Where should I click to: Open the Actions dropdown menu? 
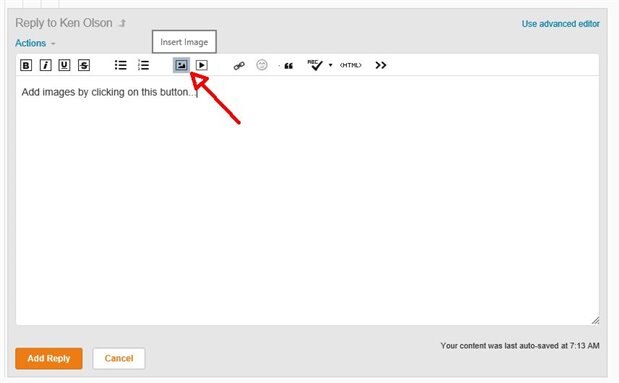(35, 43)
